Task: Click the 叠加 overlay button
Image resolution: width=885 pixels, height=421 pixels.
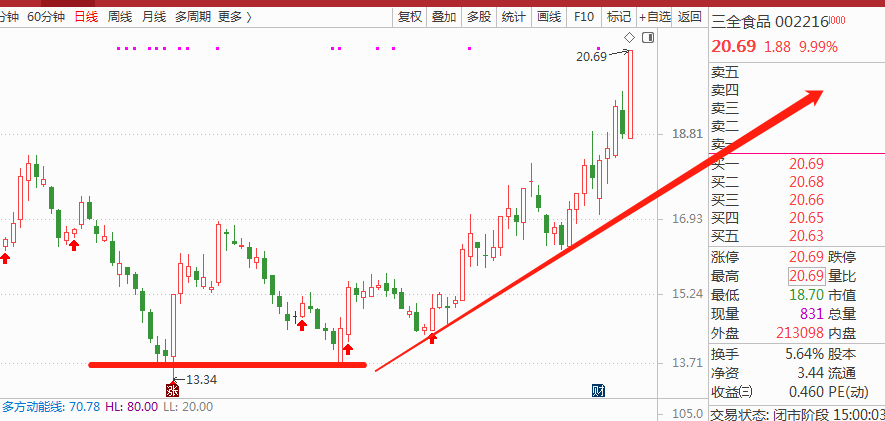Action: pos(444,17)
